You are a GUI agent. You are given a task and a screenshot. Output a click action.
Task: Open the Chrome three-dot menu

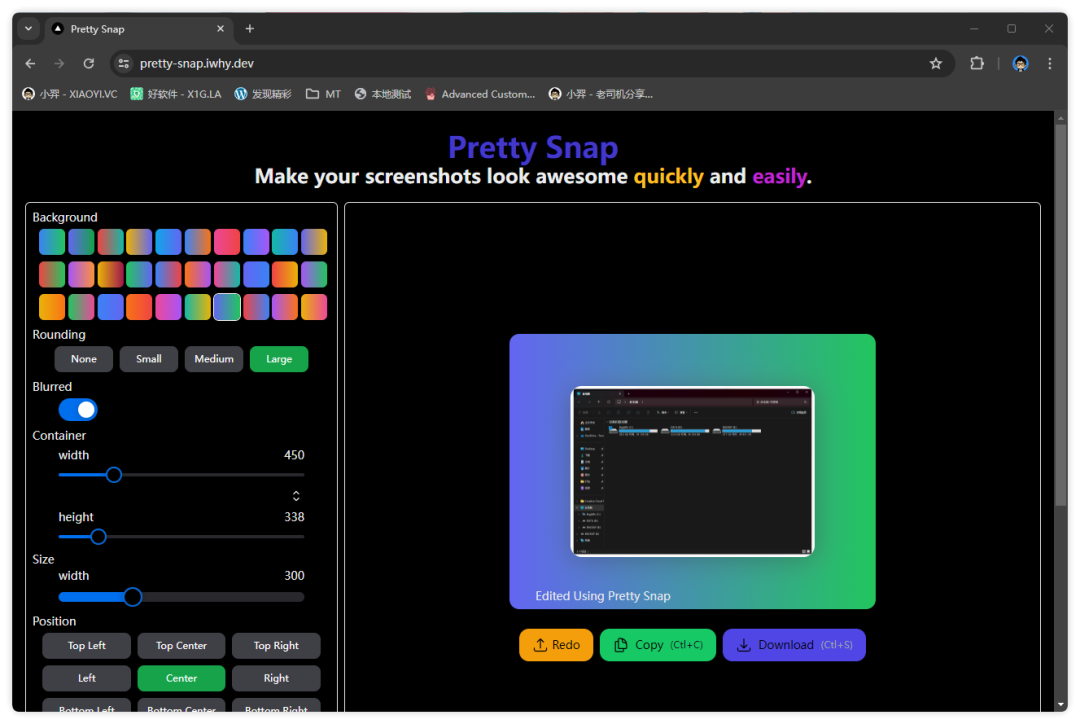click(x=1049, y=63)
